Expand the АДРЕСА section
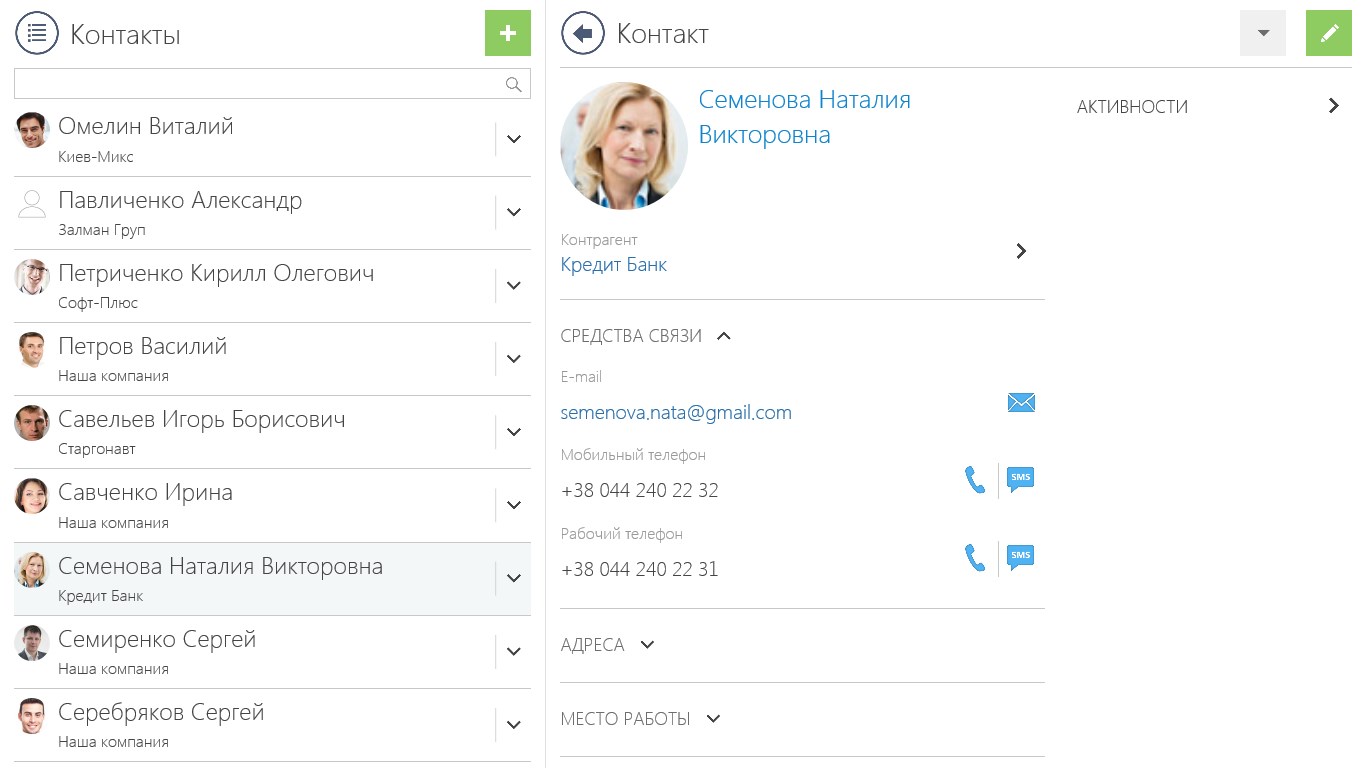Image resolution: width=1366 pixels, height=768 pixels. coord(646,645)
